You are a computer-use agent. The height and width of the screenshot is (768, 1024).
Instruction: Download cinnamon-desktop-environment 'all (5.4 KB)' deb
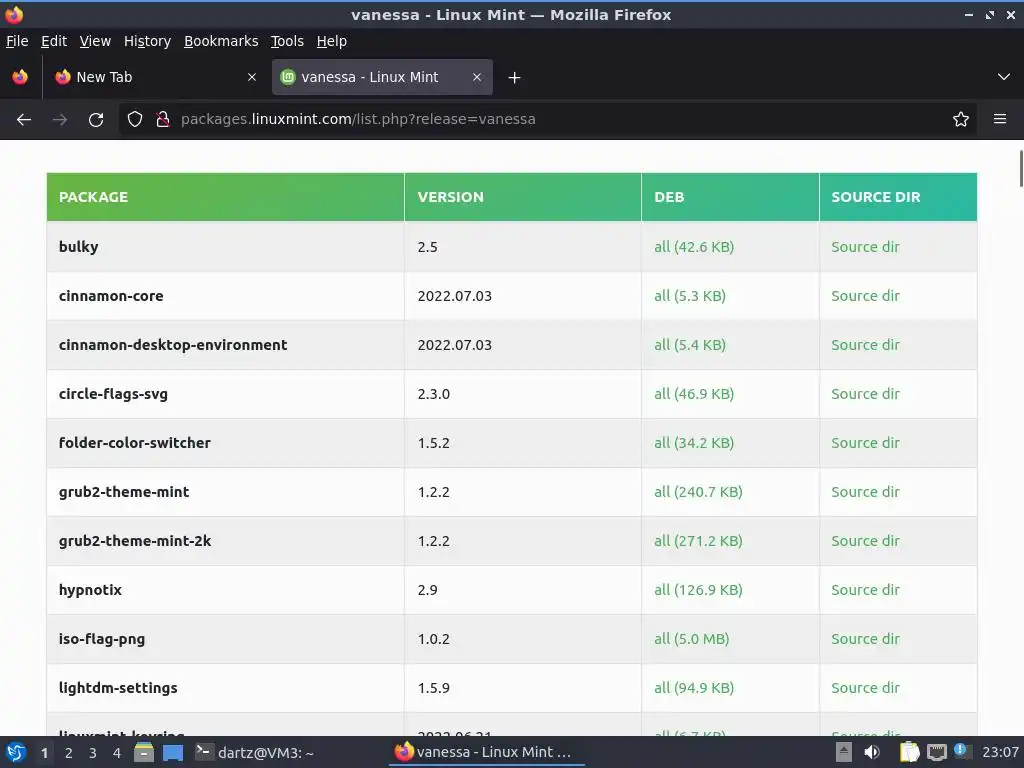690,345
